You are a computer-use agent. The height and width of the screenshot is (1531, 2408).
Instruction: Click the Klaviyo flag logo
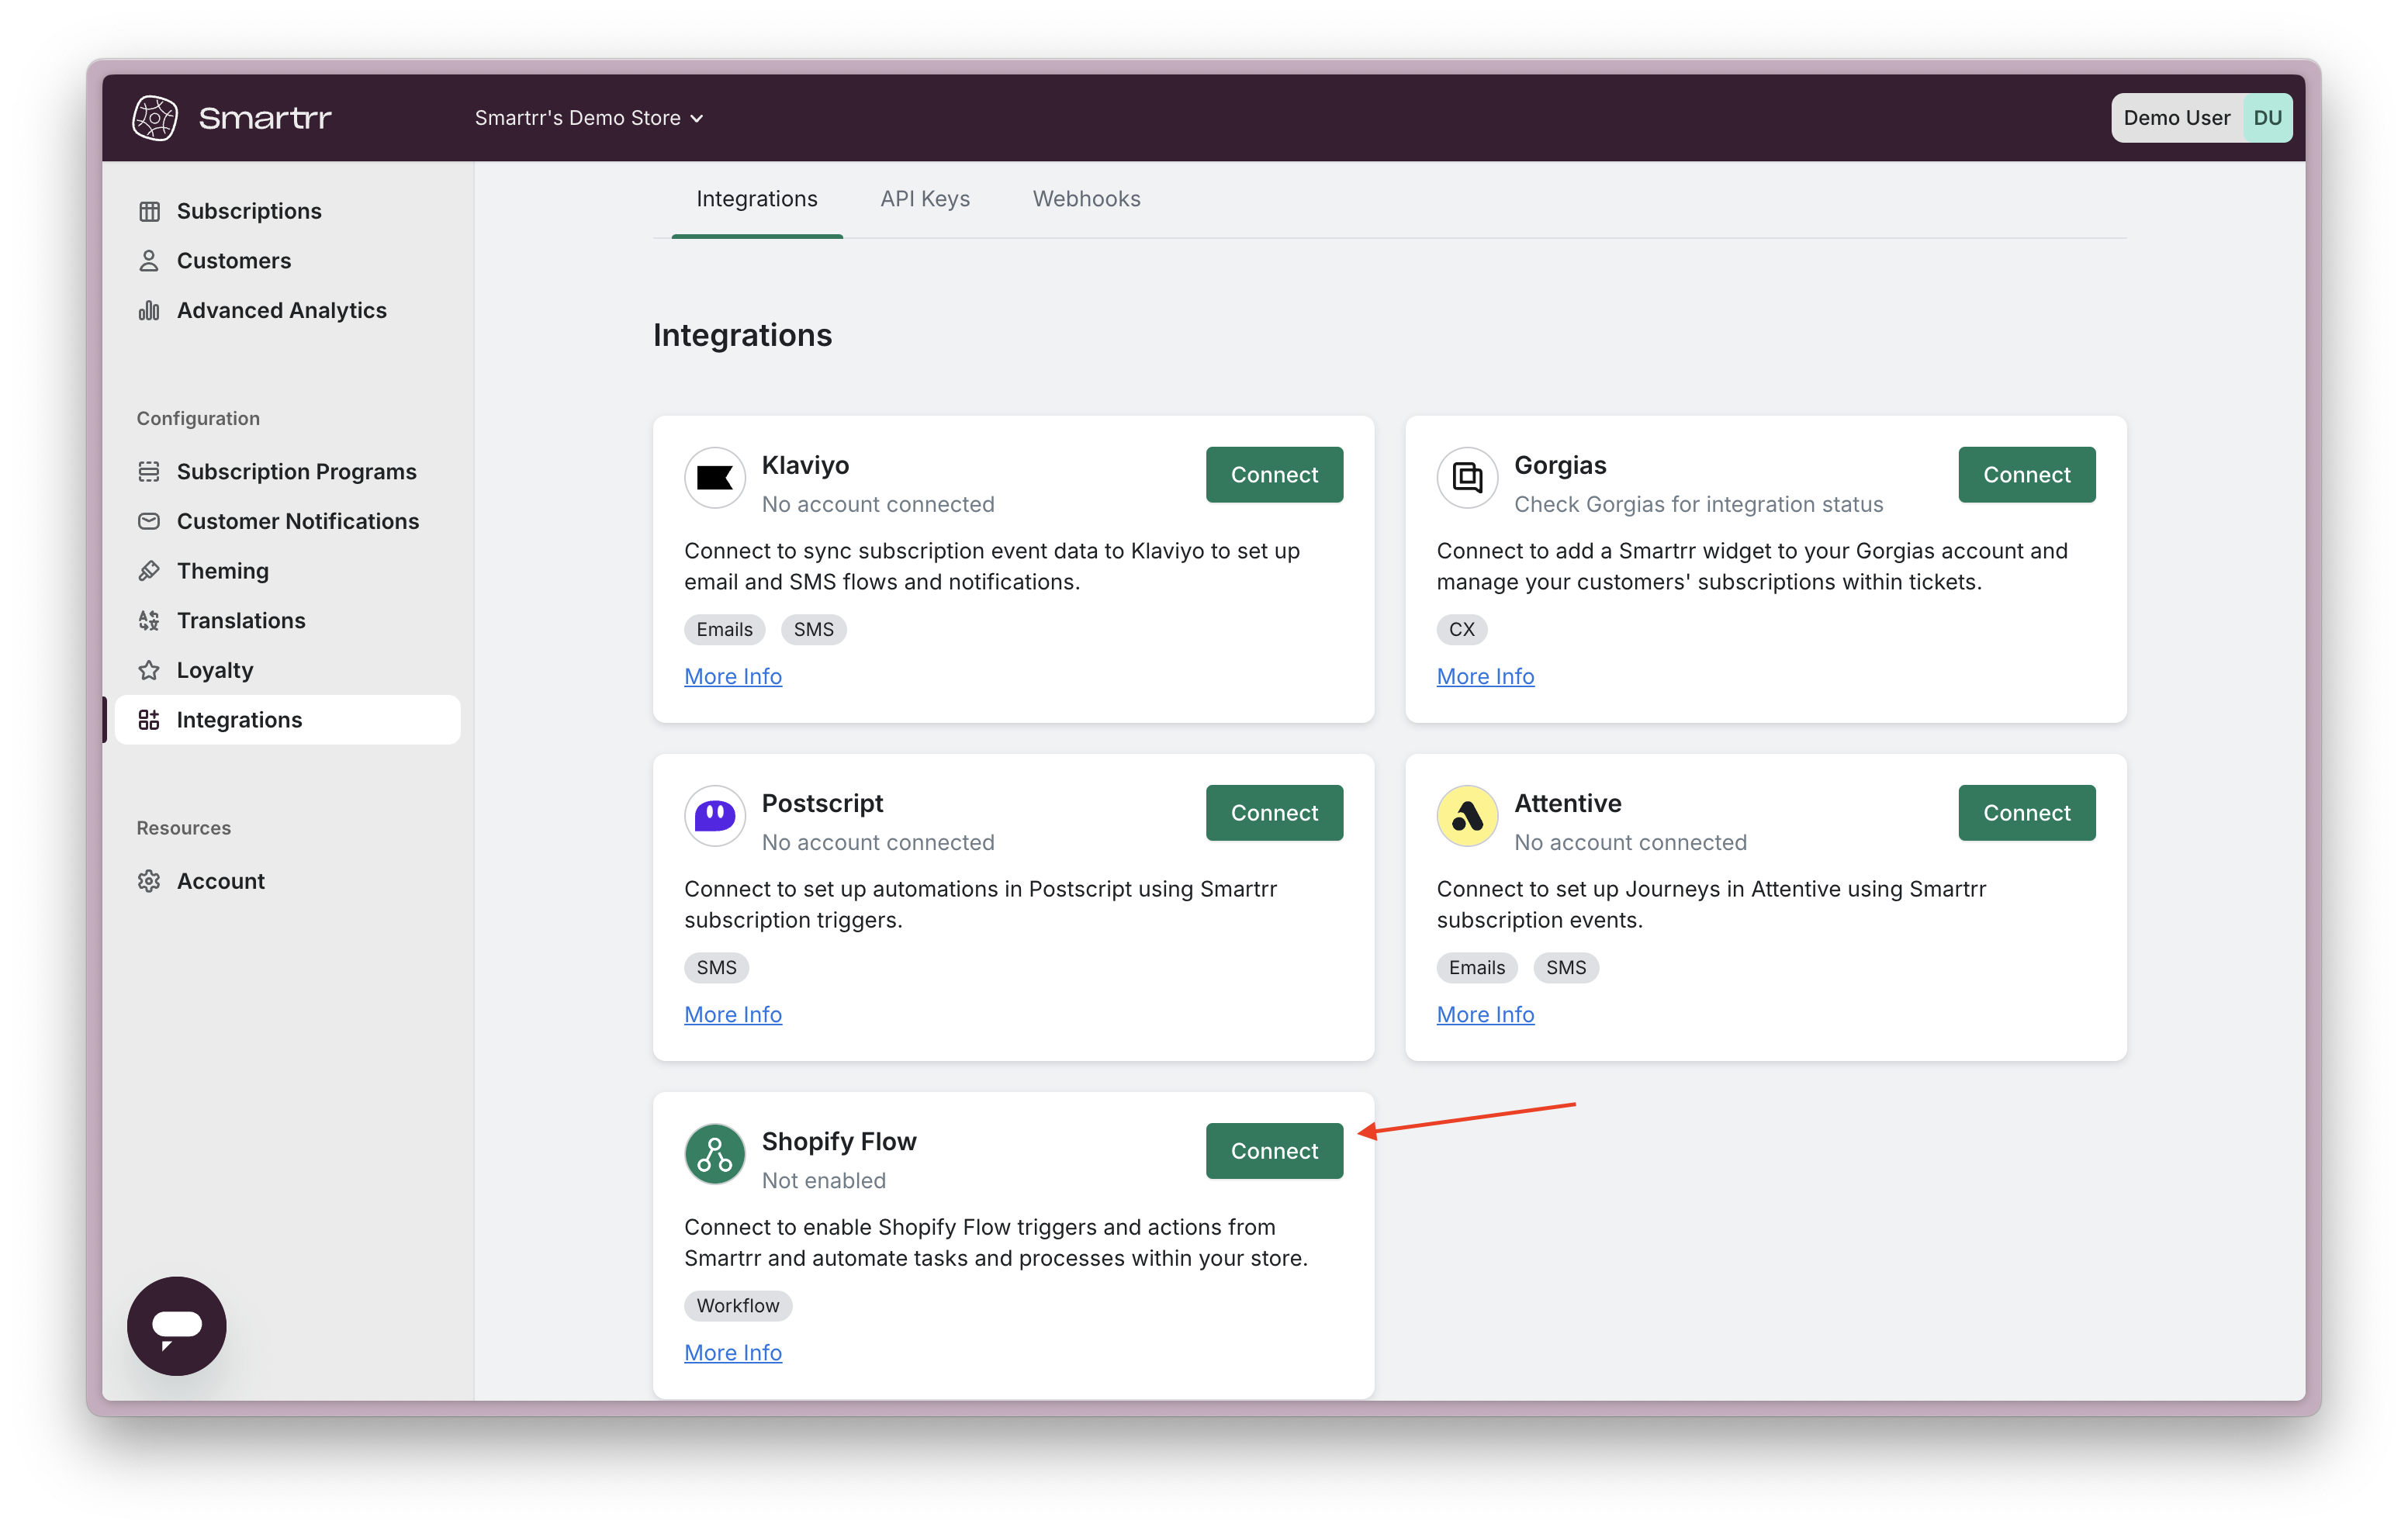coord(714,478)
